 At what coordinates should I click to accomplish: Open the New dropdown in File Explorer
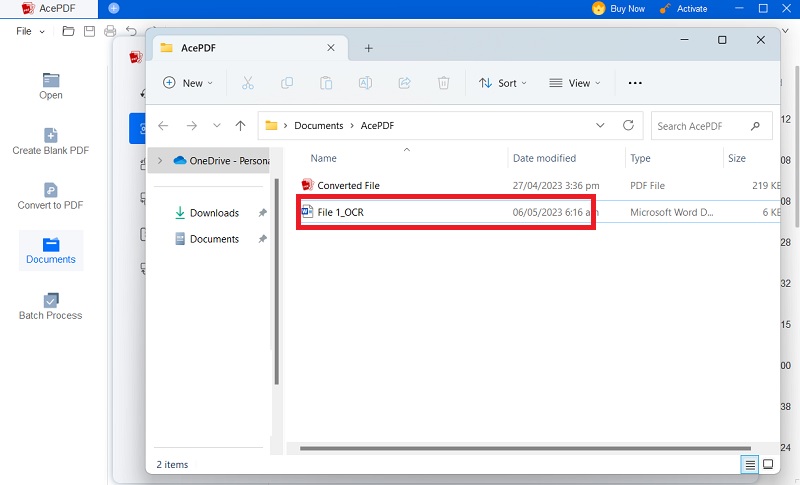(x=188, y=83)
